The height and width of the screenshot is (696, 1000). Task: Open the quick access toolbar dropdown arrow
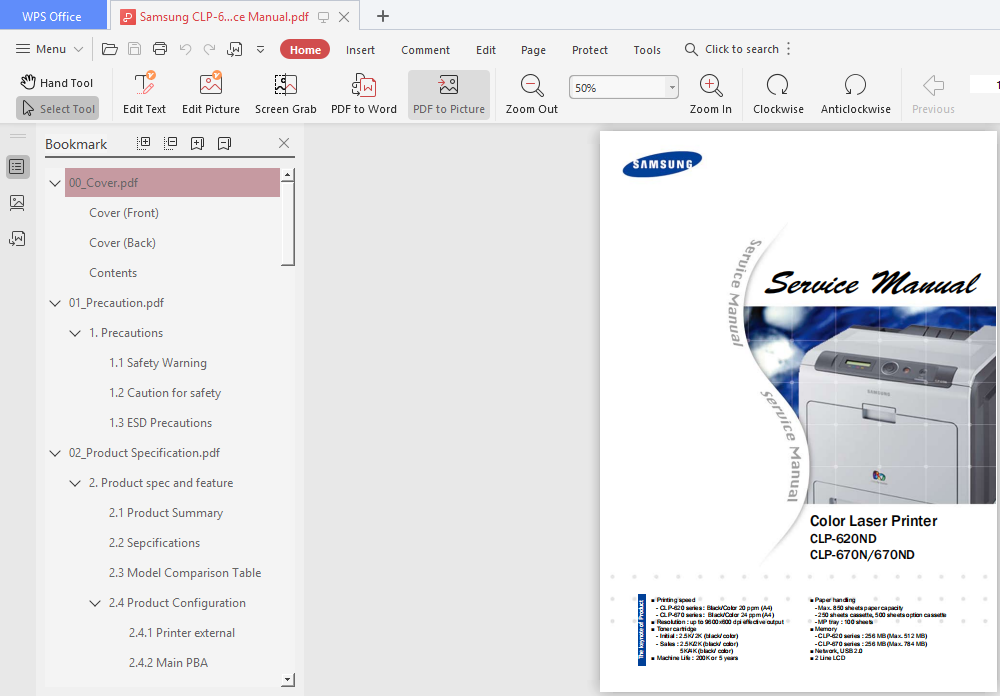pos(260,49)
